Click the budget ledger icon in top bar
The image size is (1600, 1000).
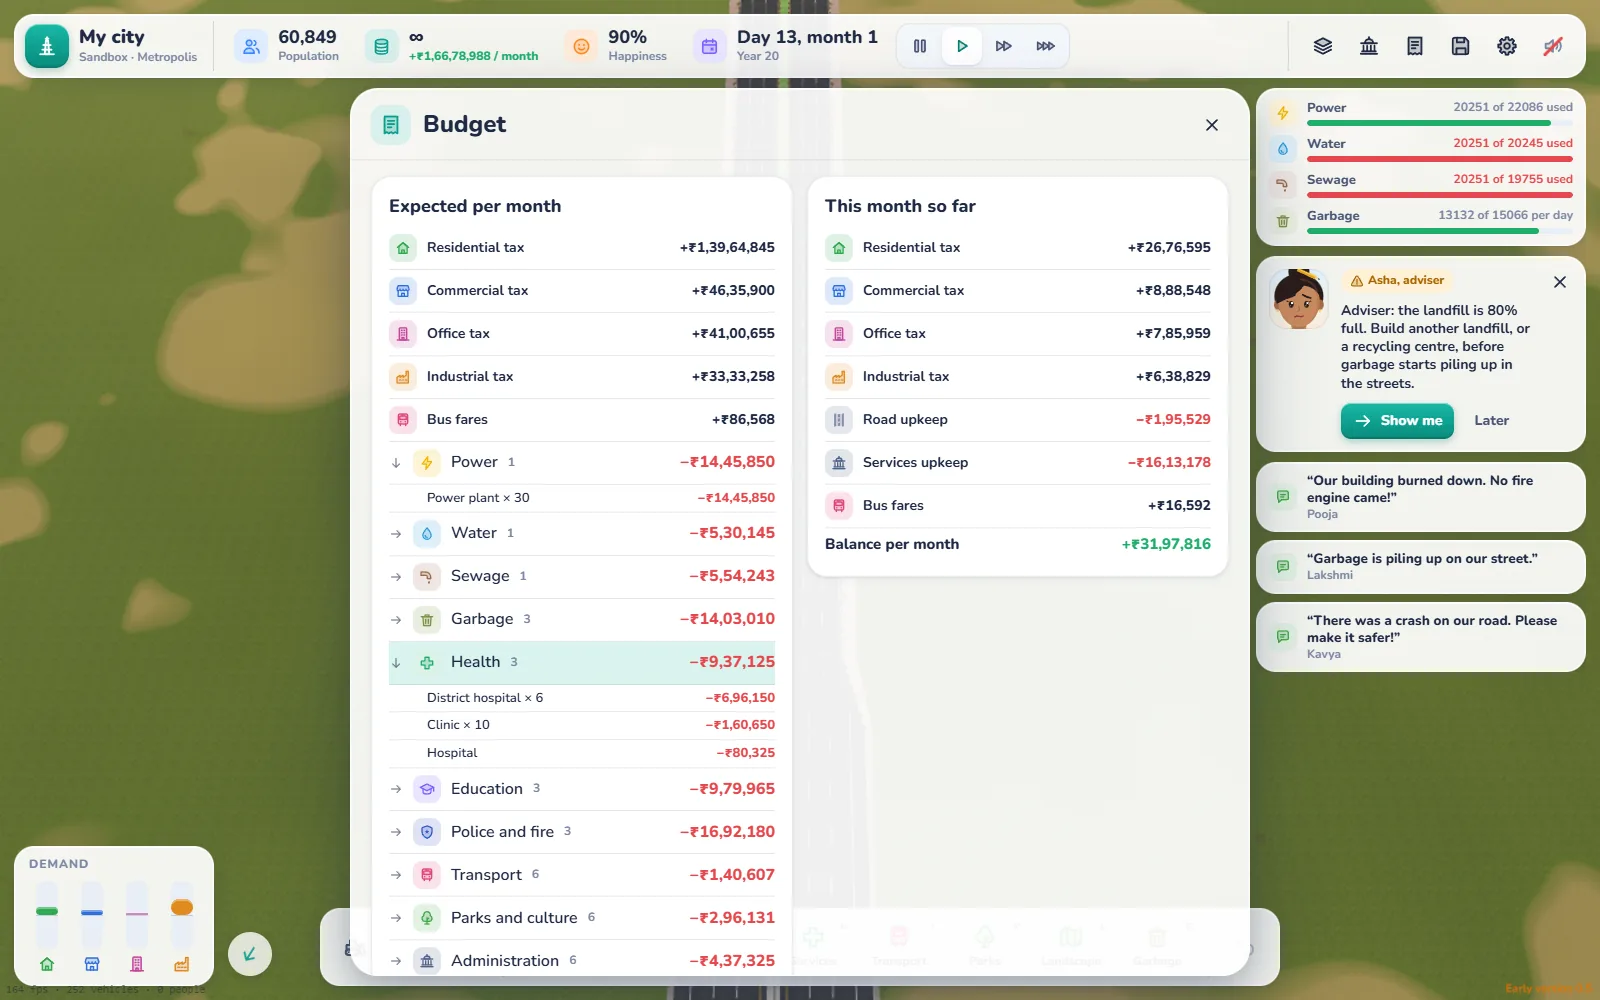coord(1415,46)
